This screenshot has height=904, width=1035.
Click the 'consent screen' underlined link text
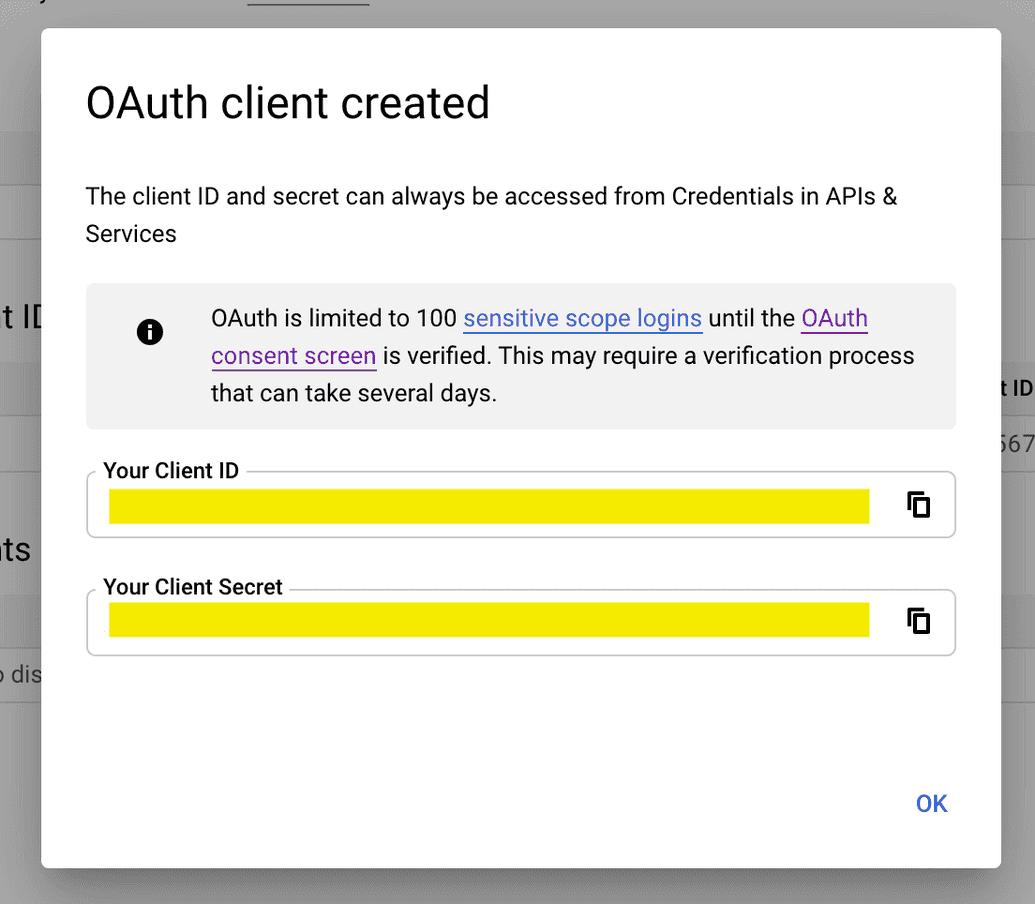click(294, 356)
